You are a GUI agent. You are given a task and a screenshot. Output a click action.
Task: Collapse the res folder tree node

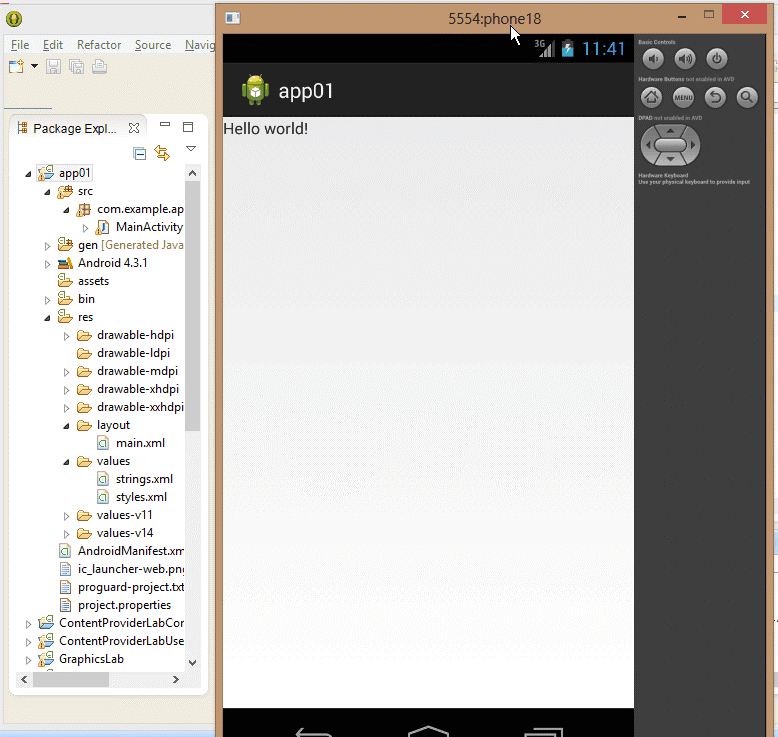[x=47, y=317]
